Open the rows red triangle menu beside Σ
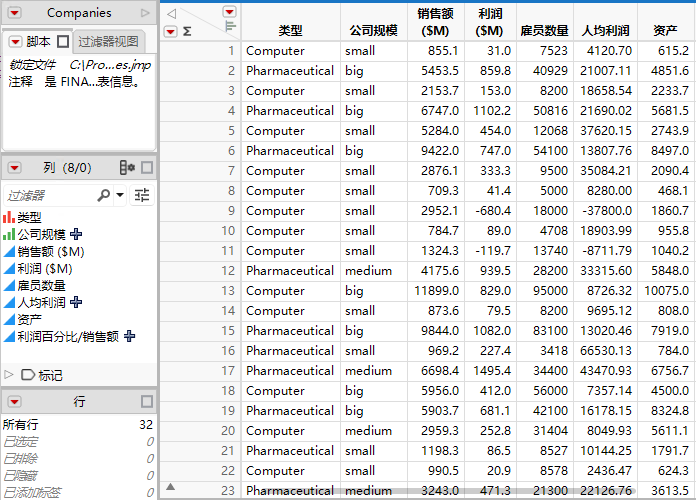 click(x=170, y=31)
